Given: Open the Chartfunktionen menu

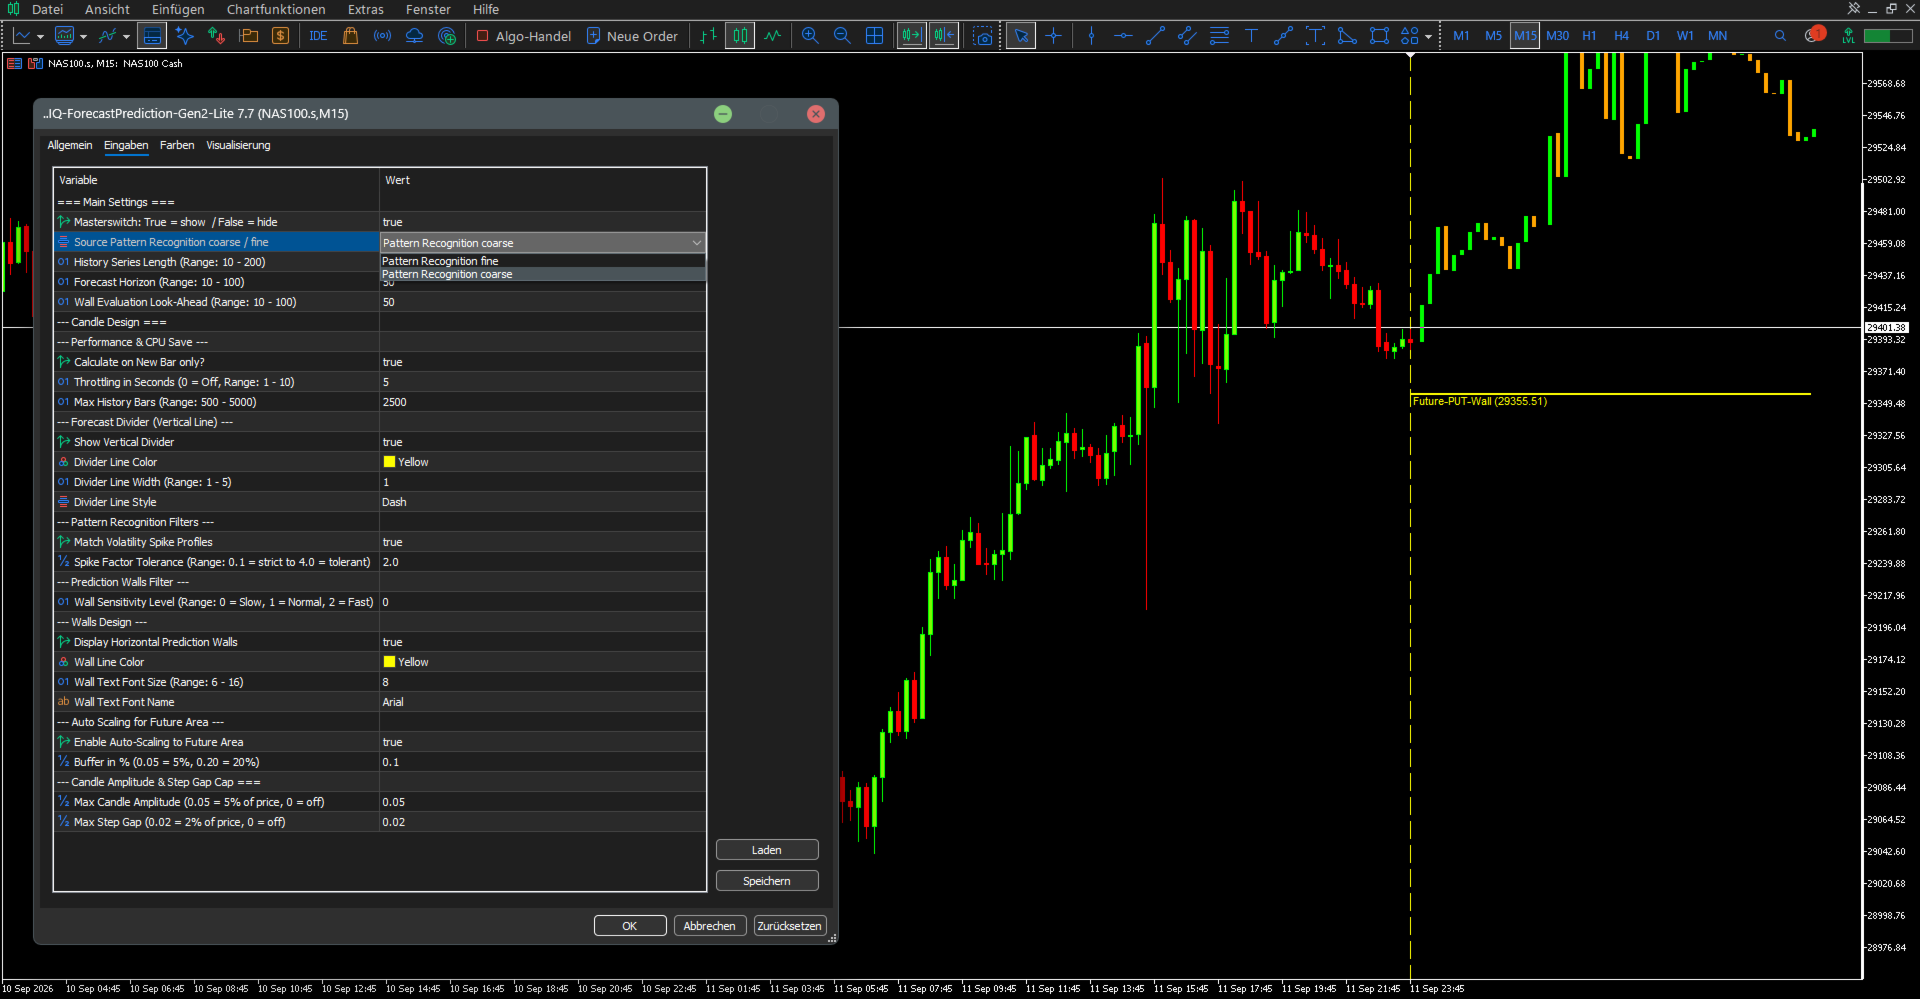Looking at the screenshot, I should 276,9.
